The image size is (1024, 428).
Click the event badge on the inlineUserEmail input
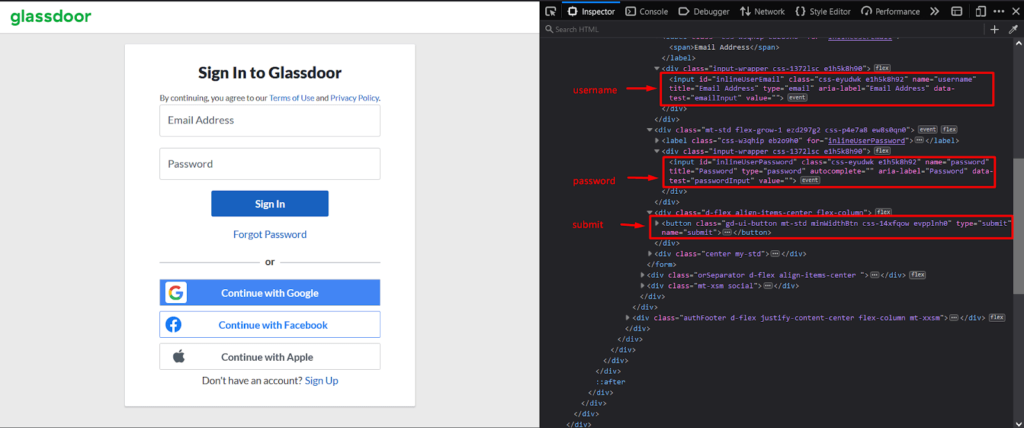click(798, 98)
